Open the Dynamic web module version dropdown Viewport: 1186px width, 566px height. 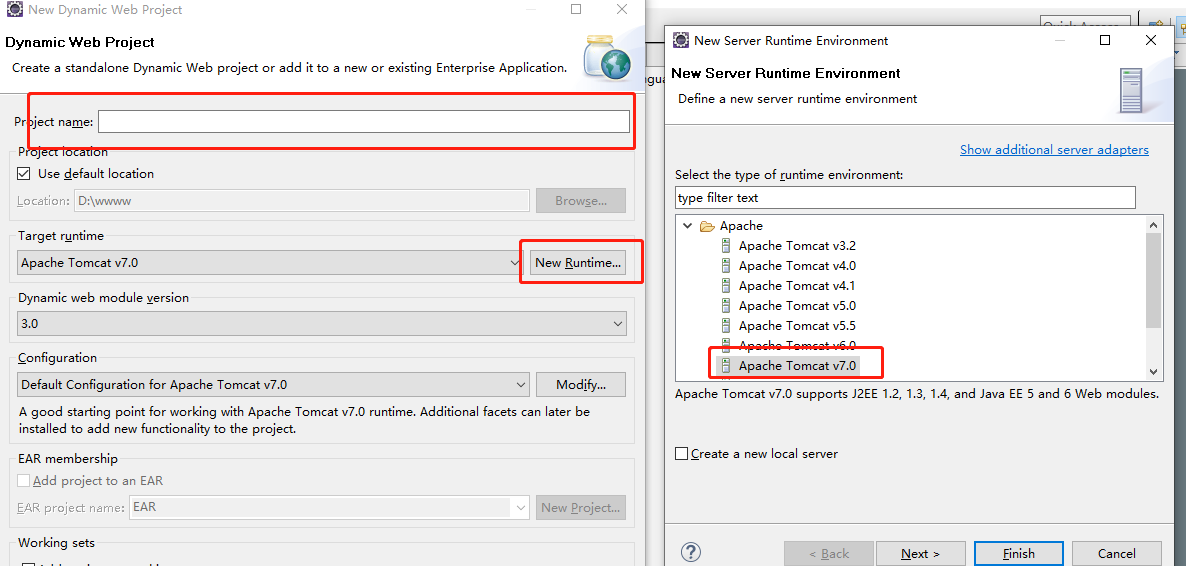pyautogui.click(x=321, y=324)
